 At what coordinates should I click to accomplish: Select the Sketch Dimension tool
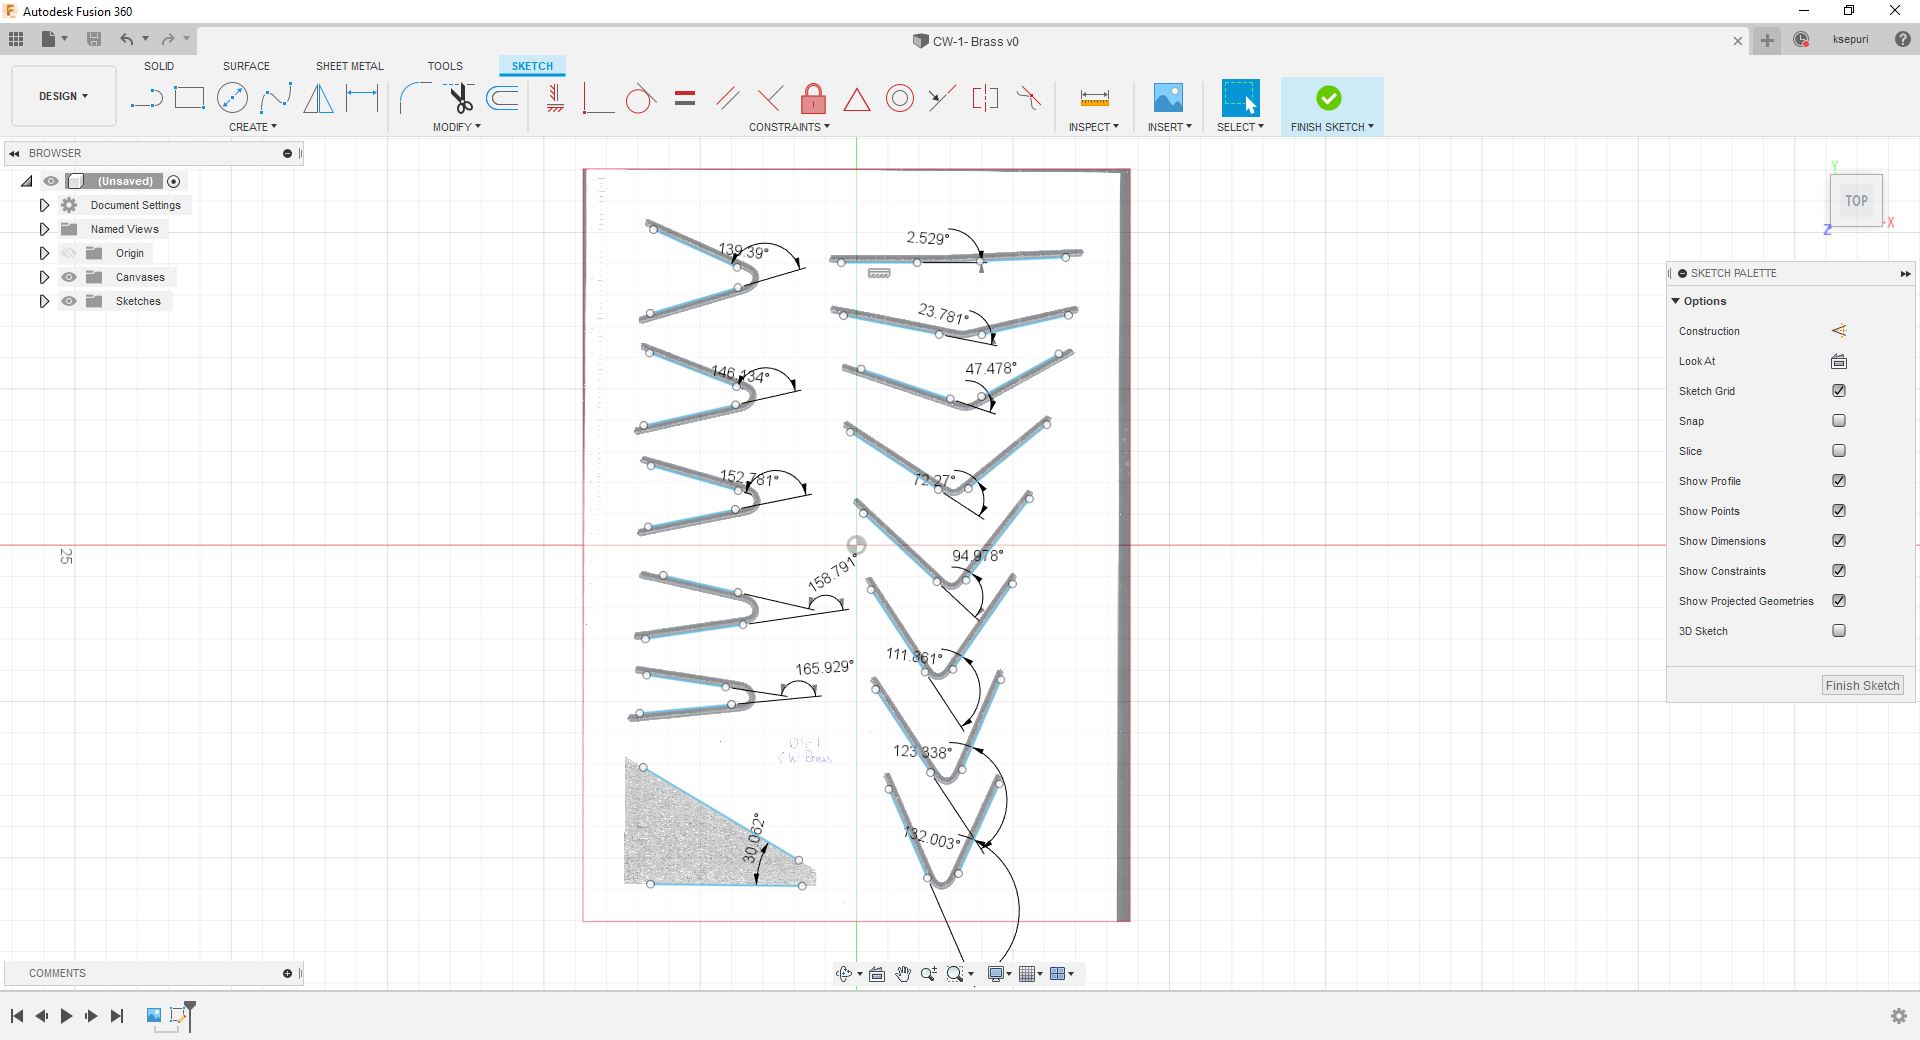[x=362, y=98]
